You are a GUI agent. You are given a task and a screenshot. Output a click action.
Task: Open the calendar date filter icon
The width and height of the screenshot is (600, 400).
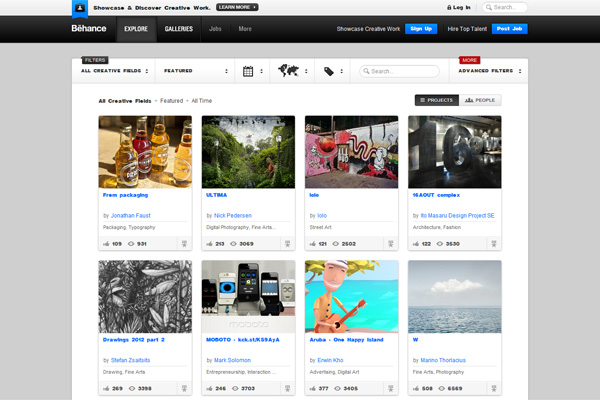tap(248, 71)
